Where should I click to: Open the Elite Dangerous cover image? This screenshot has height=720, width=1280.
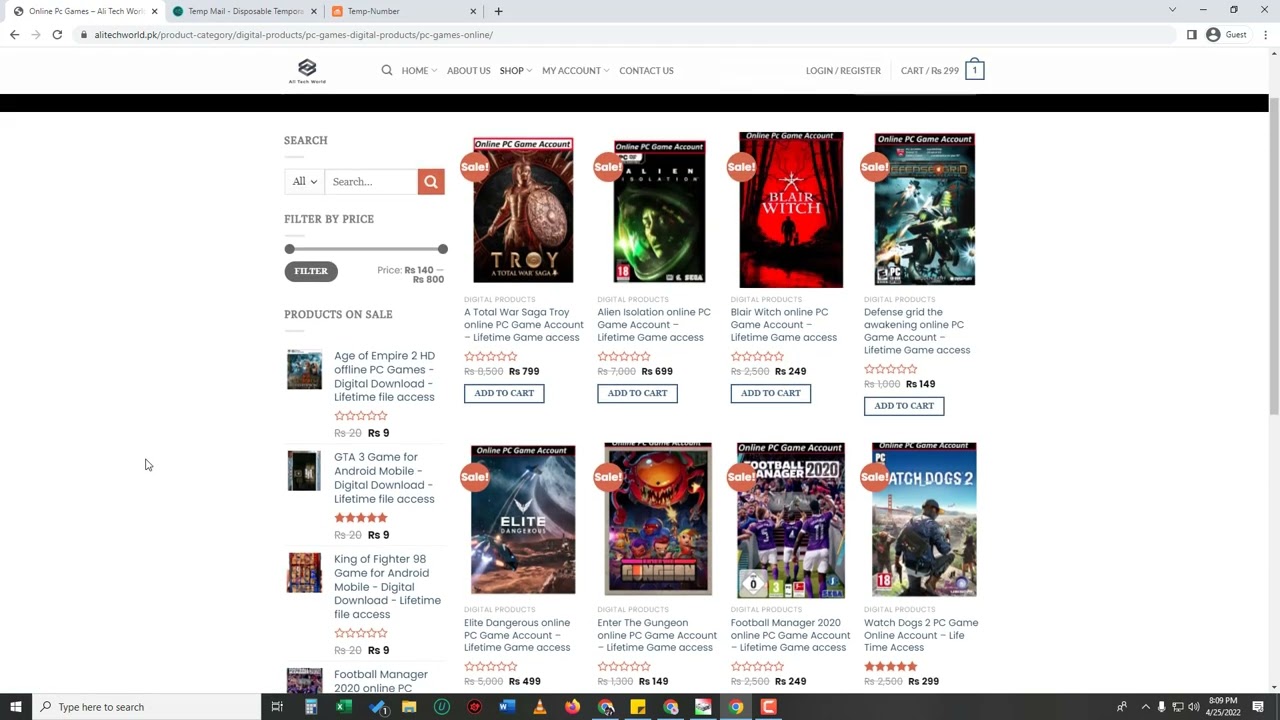(x=523, y=519)
